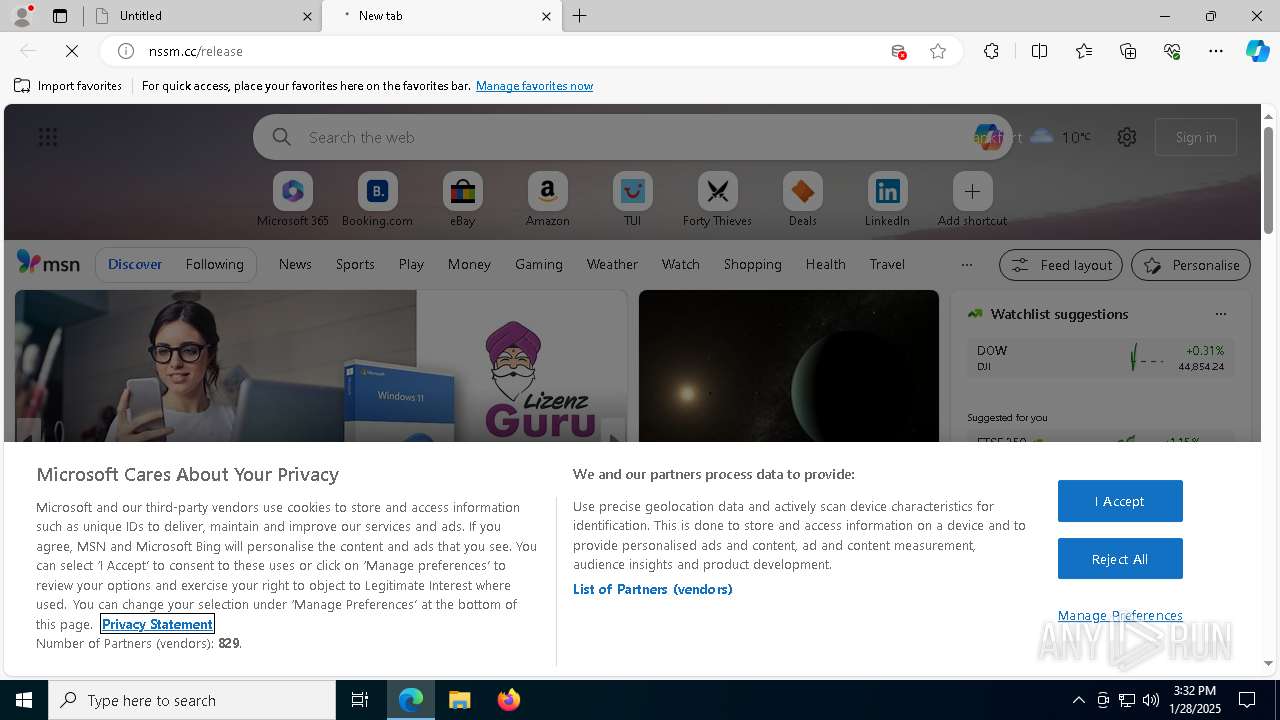This screenshot has width=1280, height=720.
Task: Open the Microsoft apps grid launcher
Action: click(47, 137)
